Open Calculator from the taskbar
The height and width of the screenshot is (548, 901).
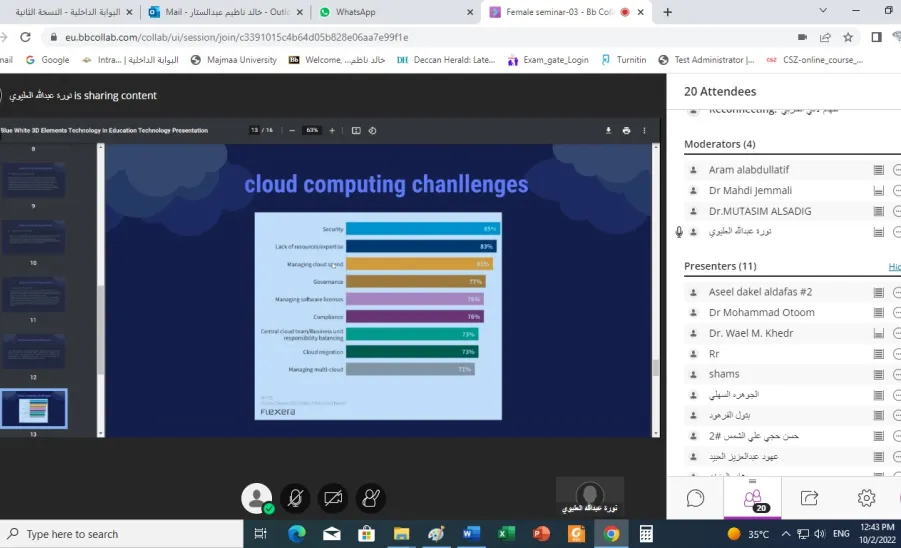coord(646,534)
